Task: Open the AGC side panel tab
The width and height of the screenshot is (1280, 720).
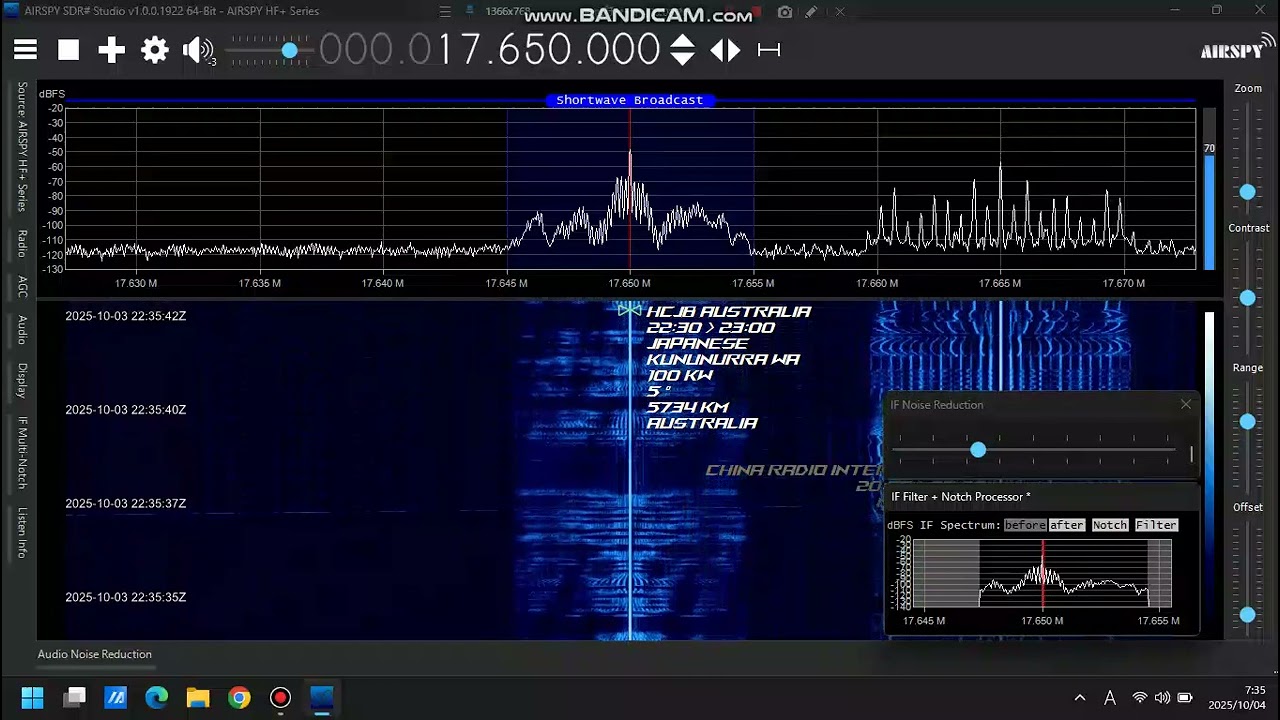Action: click(x=22, y=287)
